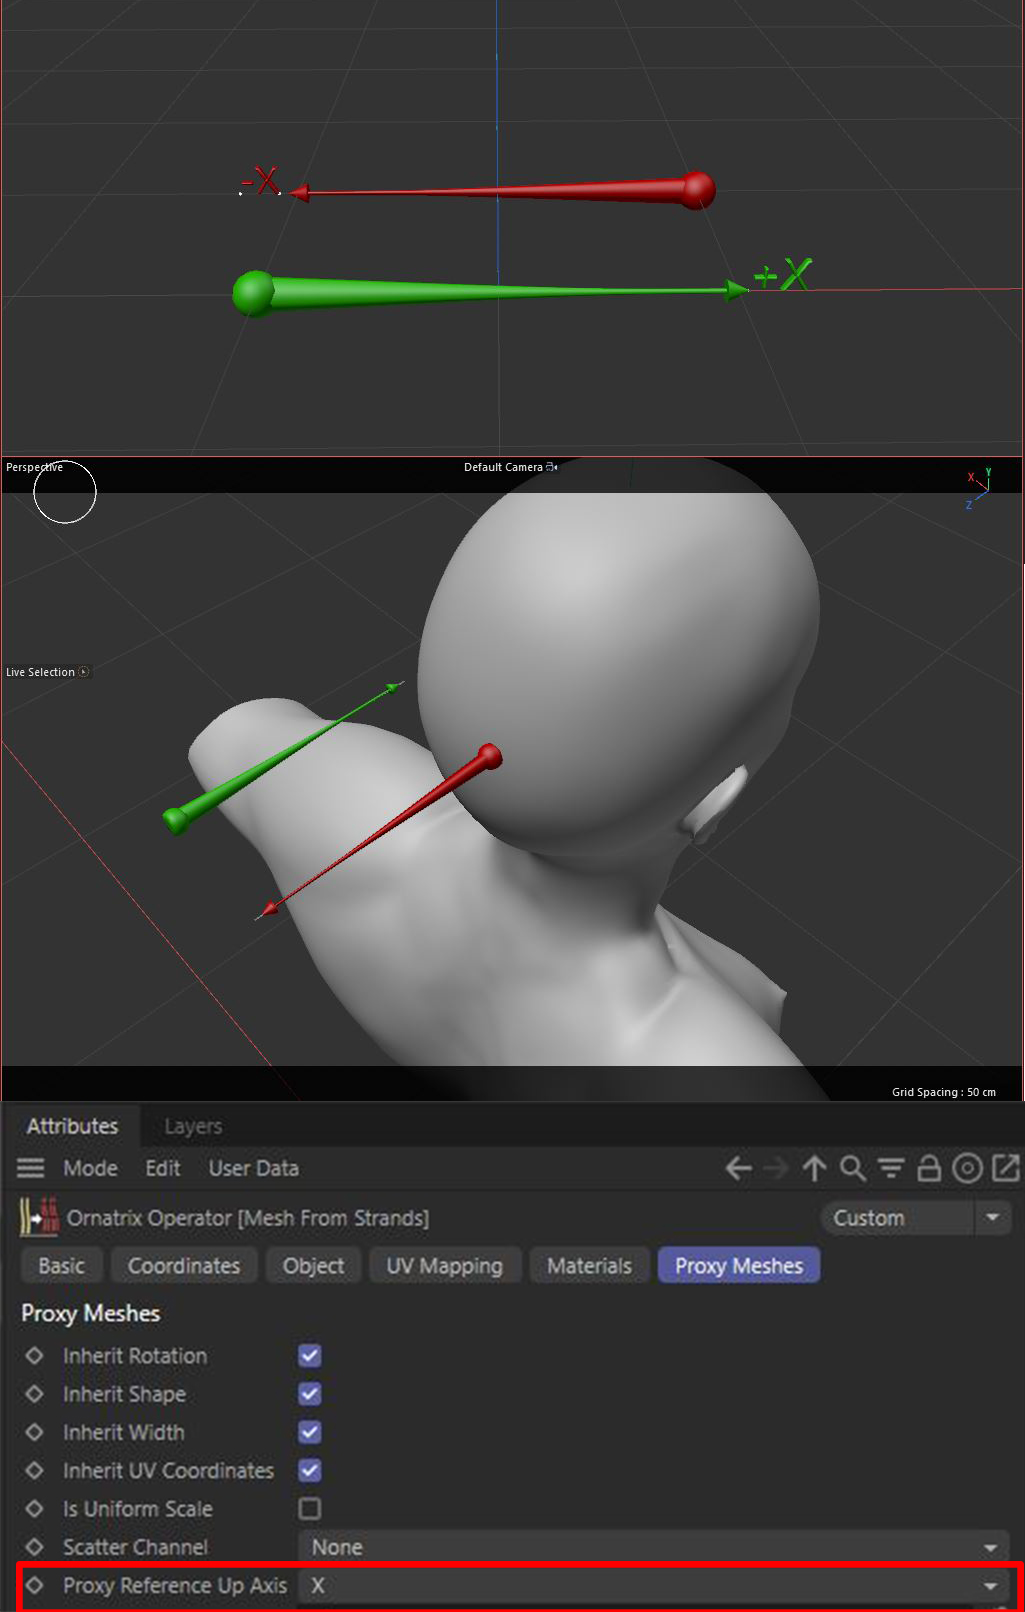Open the hamburger menu in Attributes panel
Screen dimensions: 1025x1612
(31, 1168)
